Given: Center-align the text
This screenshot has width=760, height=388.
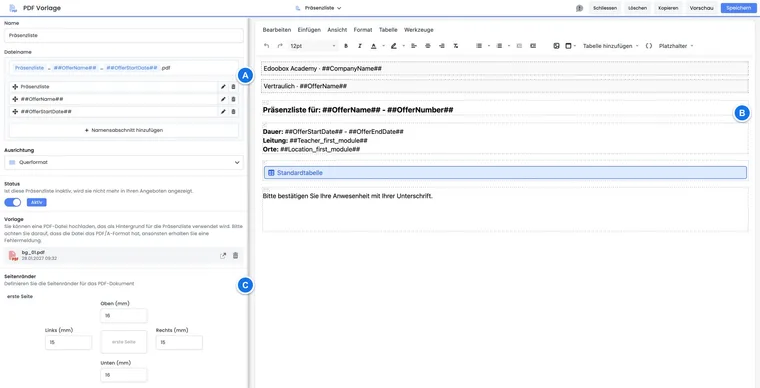Looking at the screenshot, I should coord(428,46).
